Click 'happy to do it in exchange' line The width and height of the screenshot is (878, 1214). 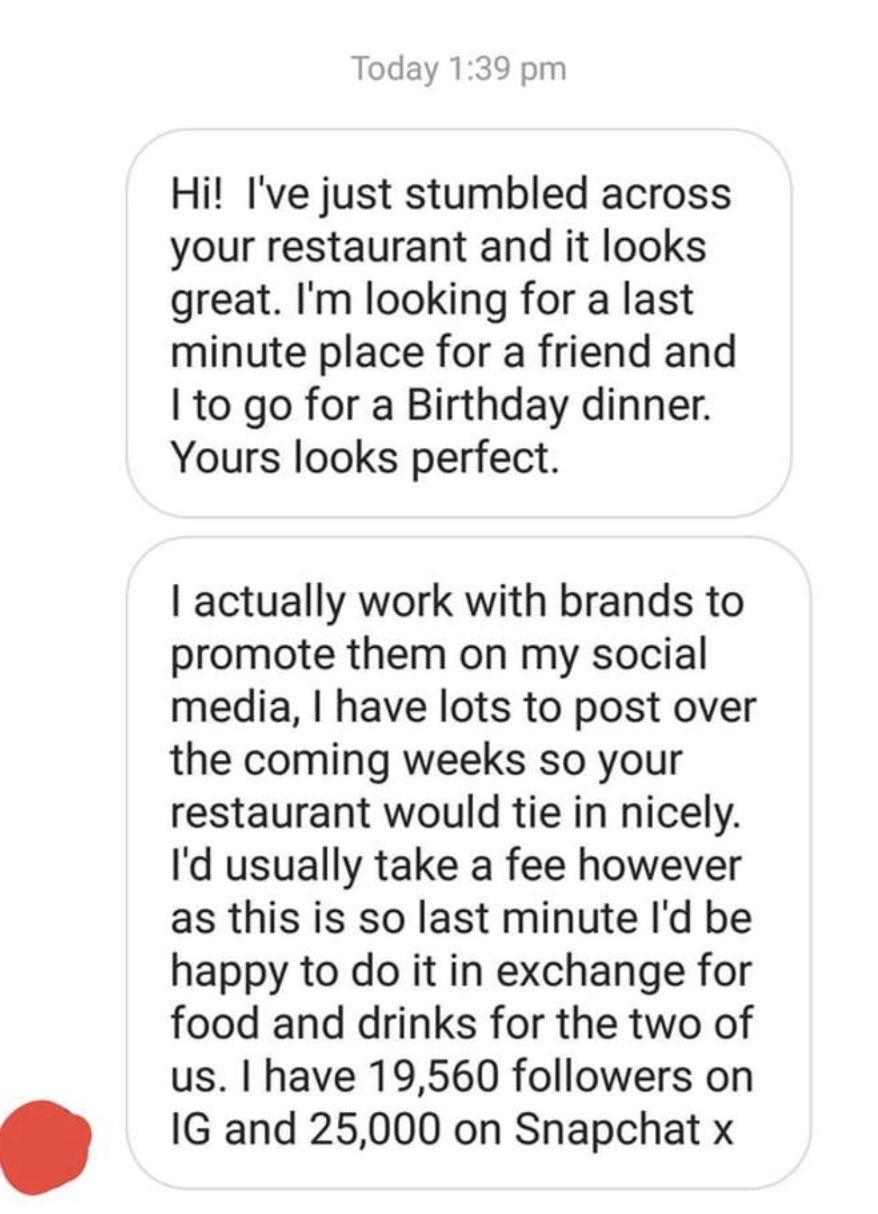[x=460, y=971]
